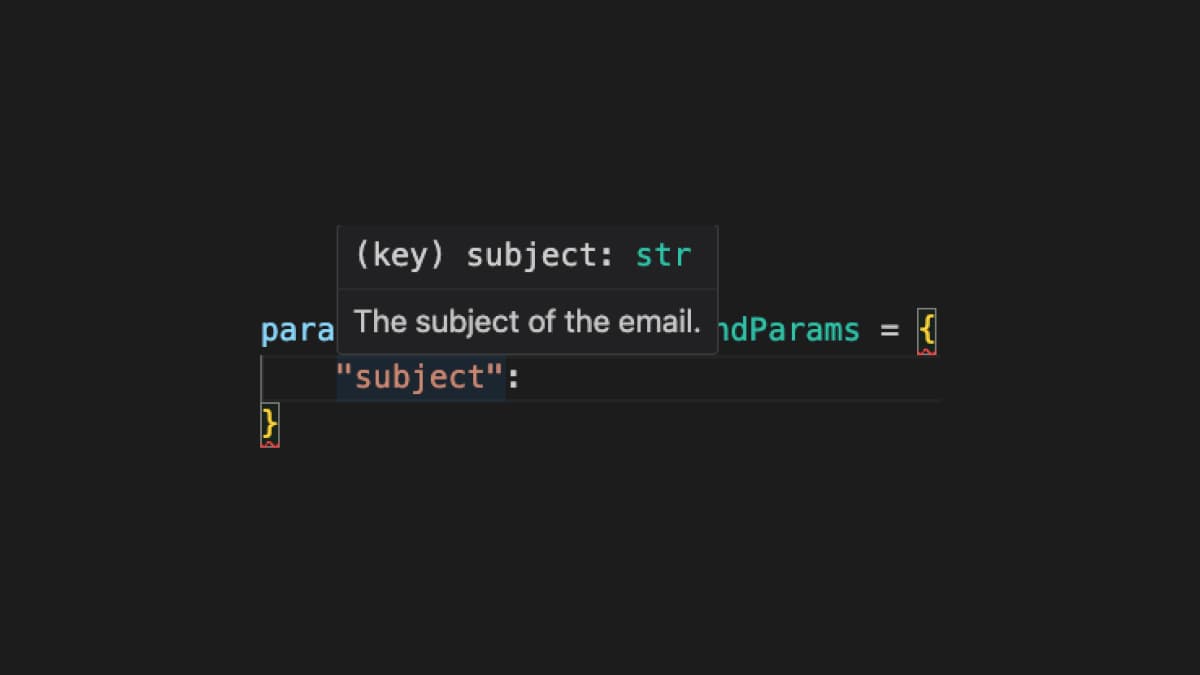
Task: Click the opening curly brace with red underline
Action: pyautogui.click(x=927, y=327)
